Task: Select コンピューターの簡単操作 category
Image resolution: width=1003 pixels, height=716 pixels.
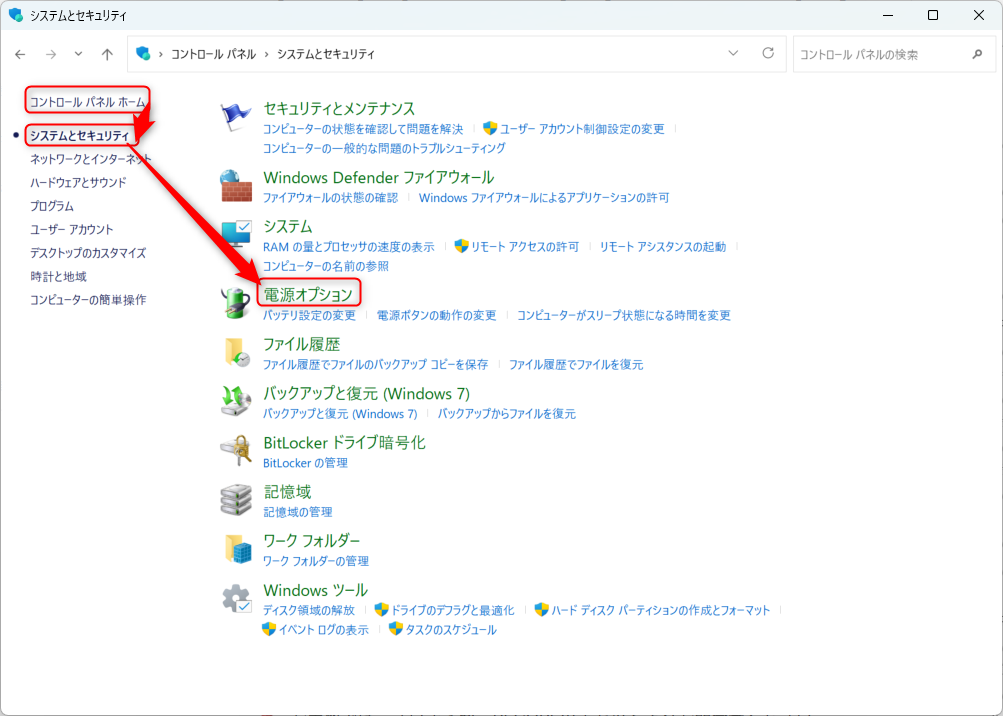Action: pyautogui.click(x=88, y=299)
